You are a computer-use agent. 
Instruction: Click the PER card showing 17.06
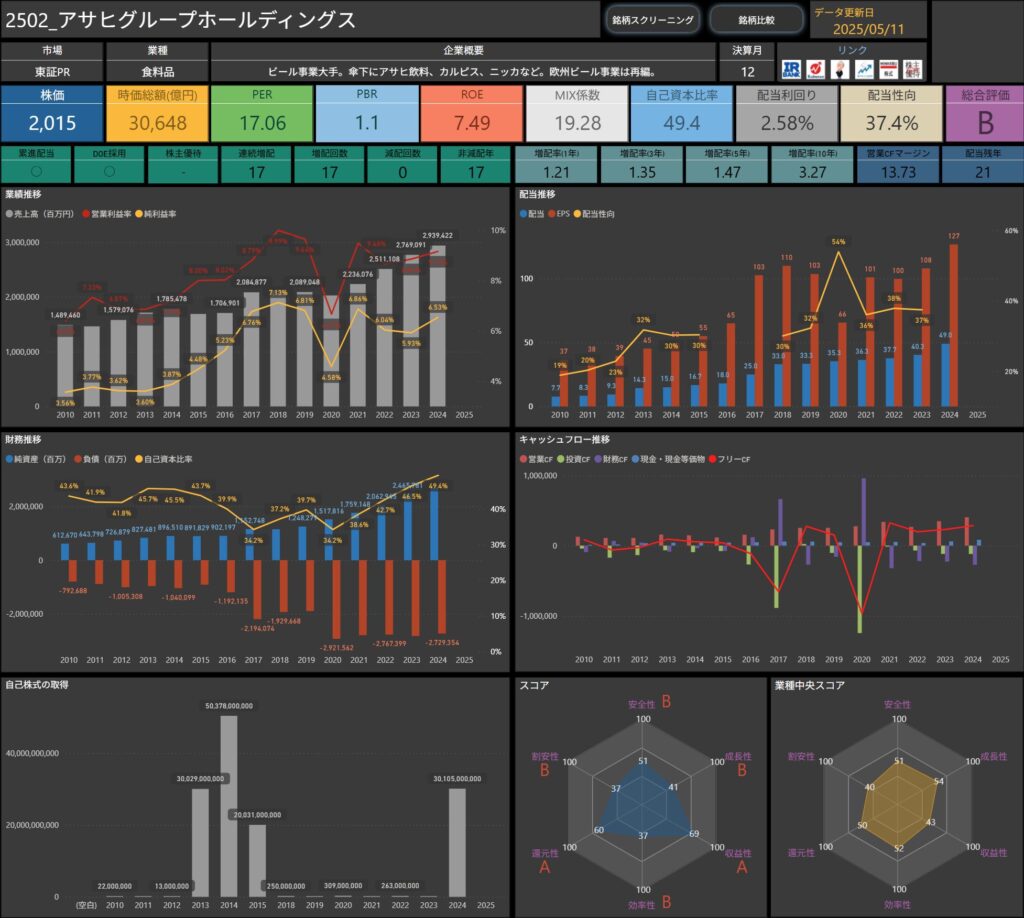pyautogui.click(x=262, y=114)
